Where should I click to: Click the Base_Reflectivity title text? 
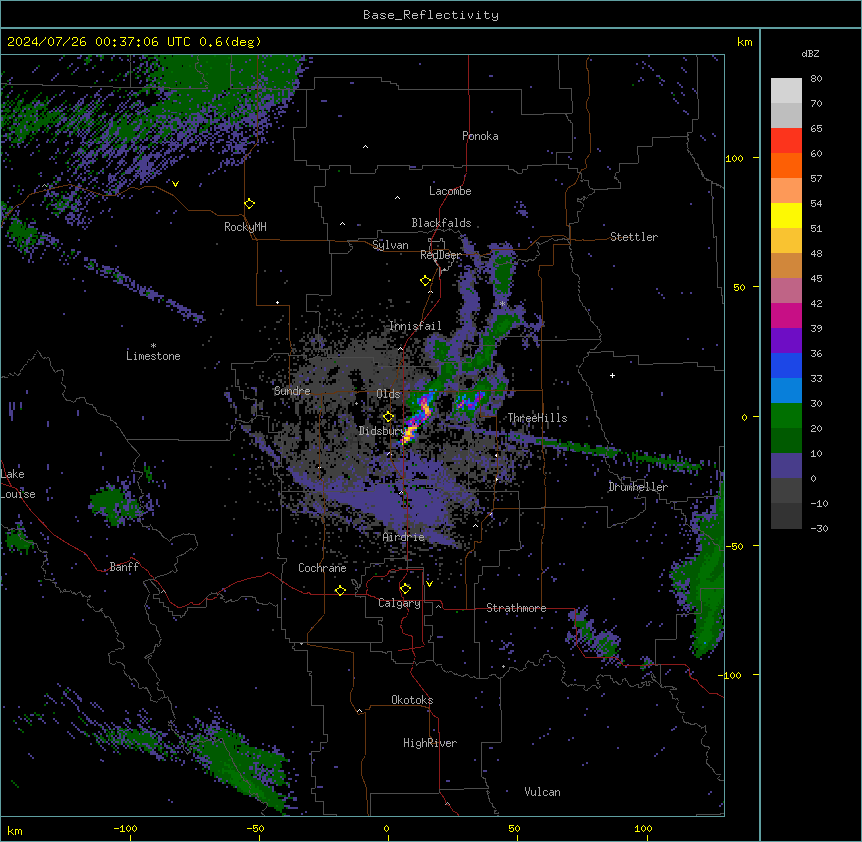tap(431, 15)
